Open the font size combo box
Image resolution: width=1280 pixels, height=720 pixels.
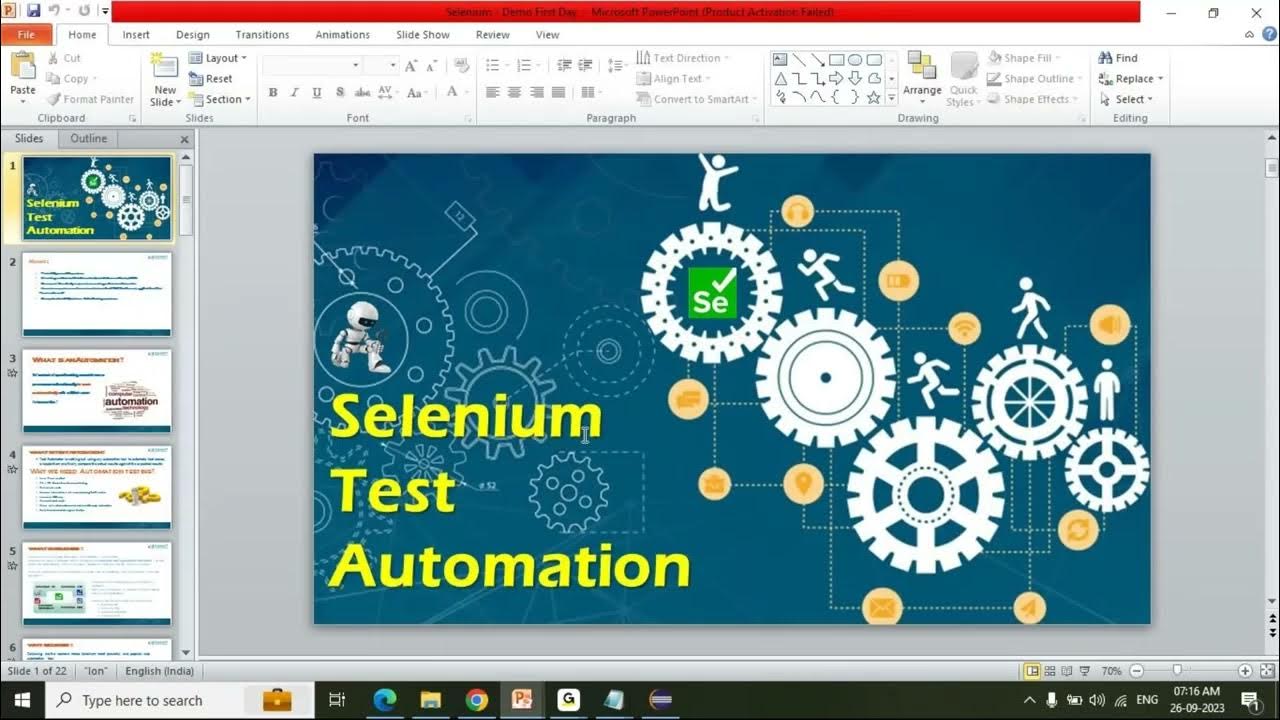tap(380, 65)
